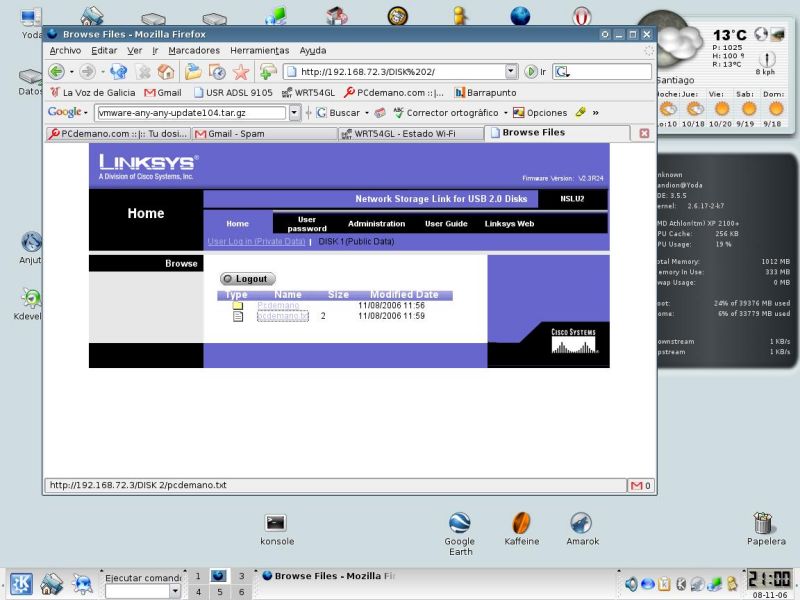Click the Gmail notifier in the status bar
The width and height of the screenshot is (800, 600).
point(641,486)
